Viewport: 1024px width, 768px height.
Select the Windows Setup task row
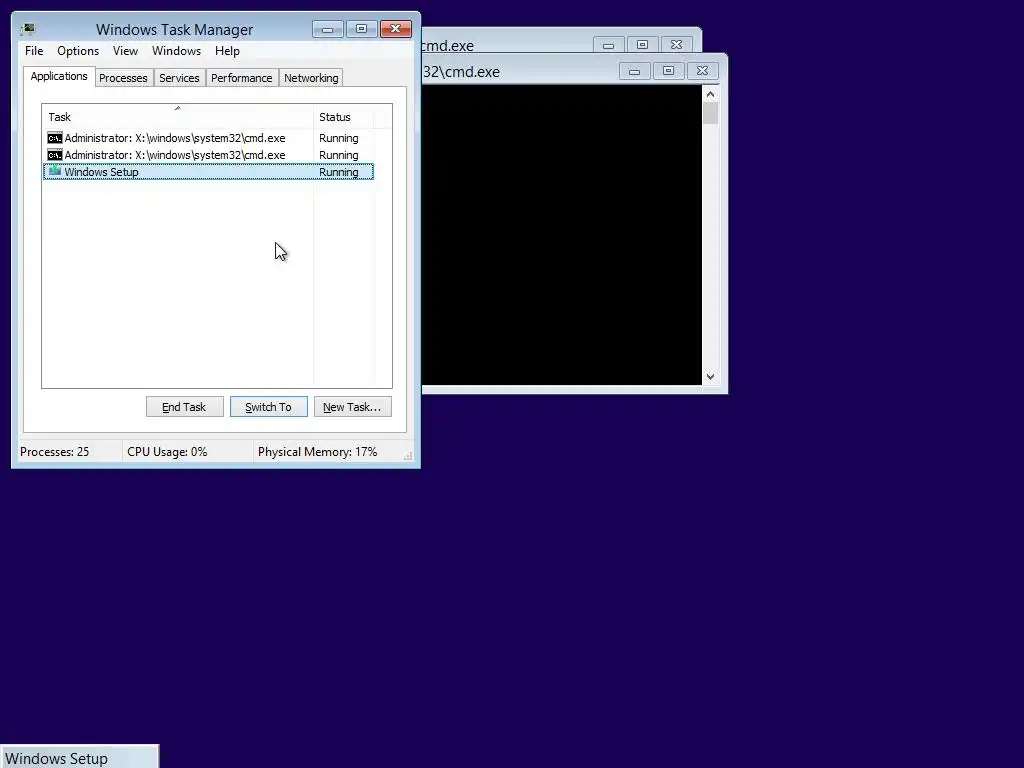[x=208, y=172]
